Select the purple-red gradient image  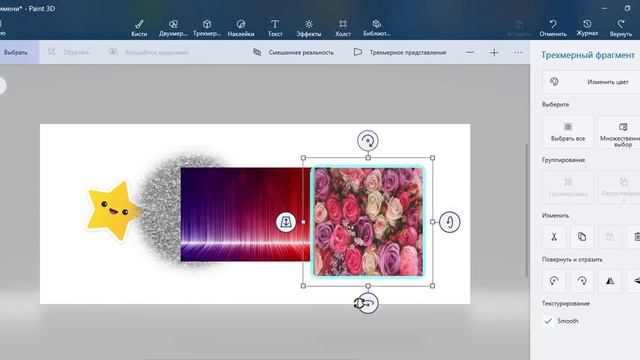[245, 214]
